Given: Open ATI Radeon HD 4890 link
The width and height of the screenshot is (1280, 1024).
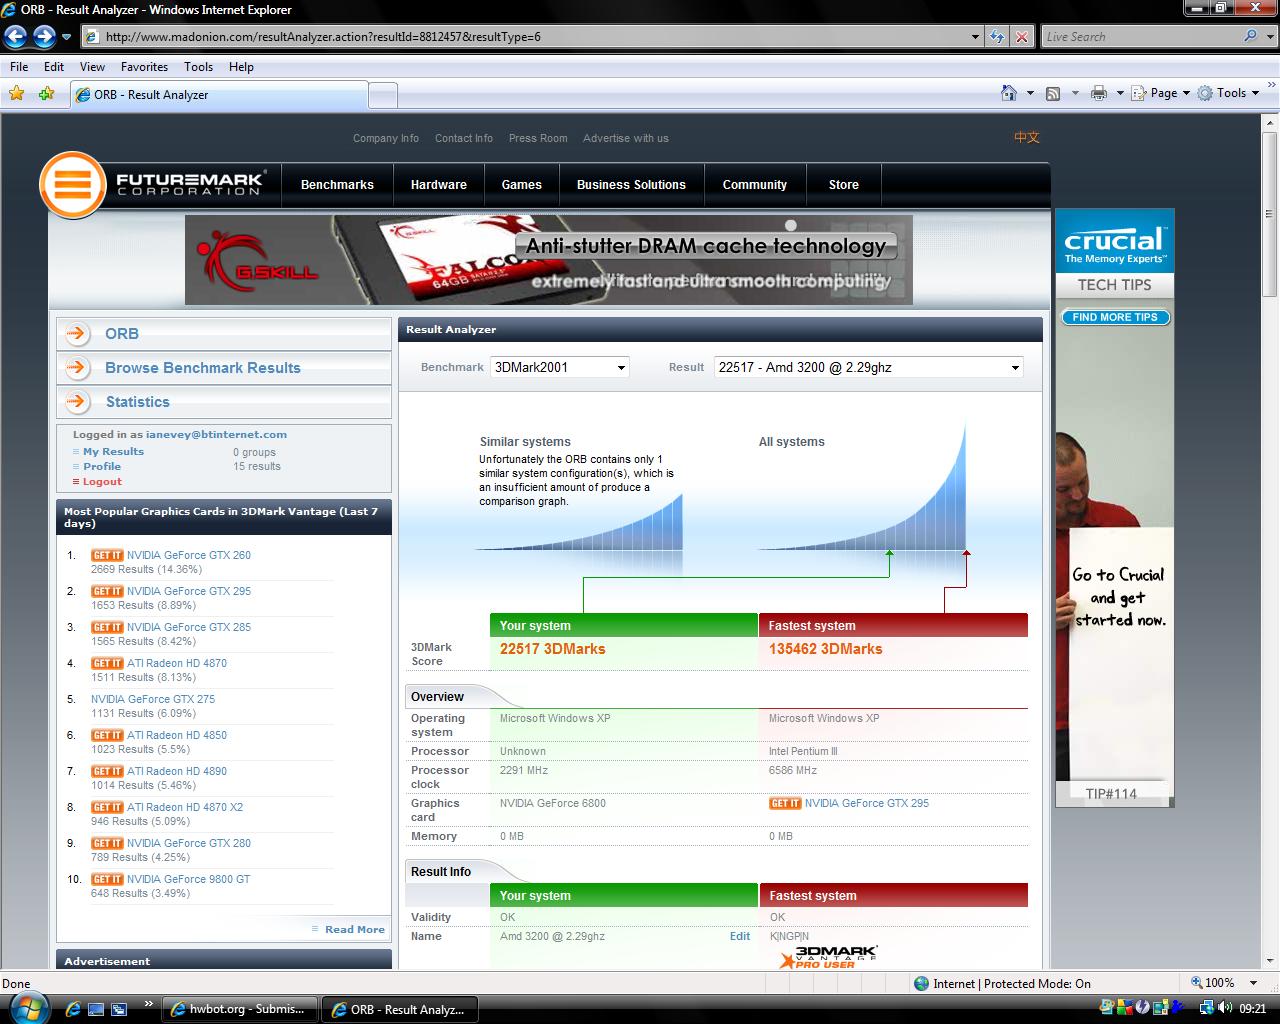Looking at the screenshot, I should [177, 771].
